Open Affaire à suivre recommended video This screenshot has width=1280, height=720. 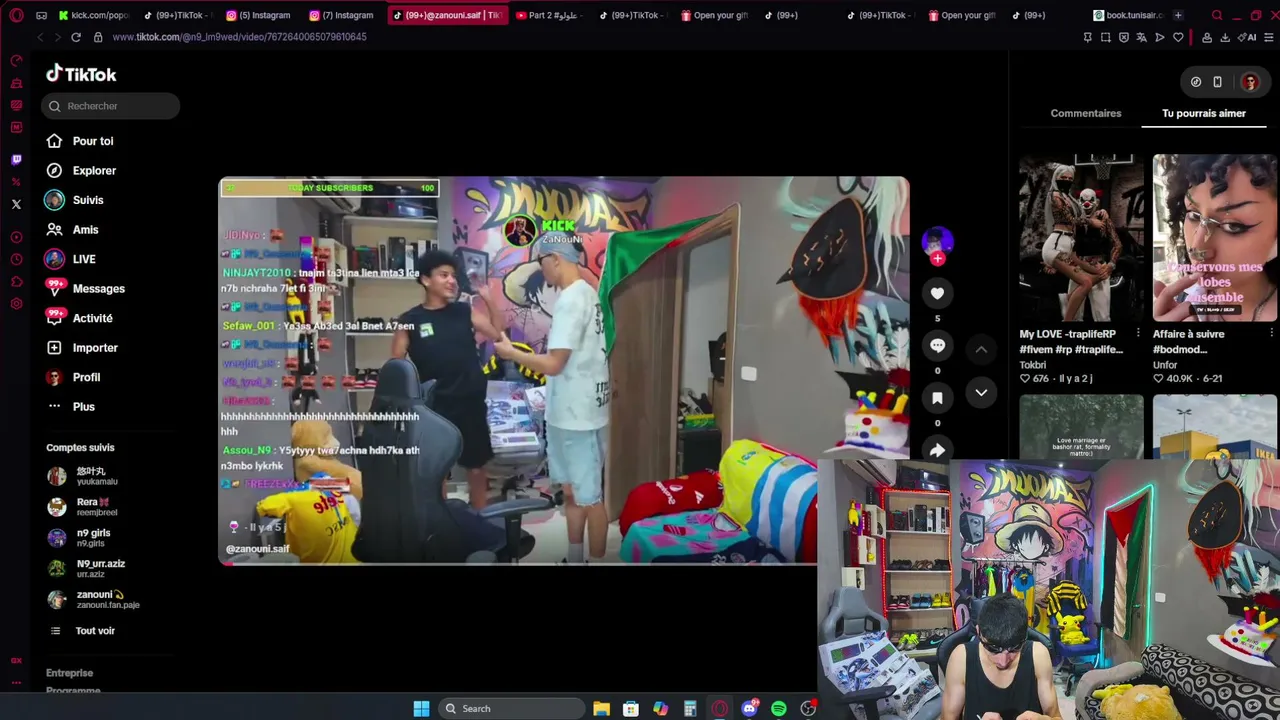click(1215, 238)
